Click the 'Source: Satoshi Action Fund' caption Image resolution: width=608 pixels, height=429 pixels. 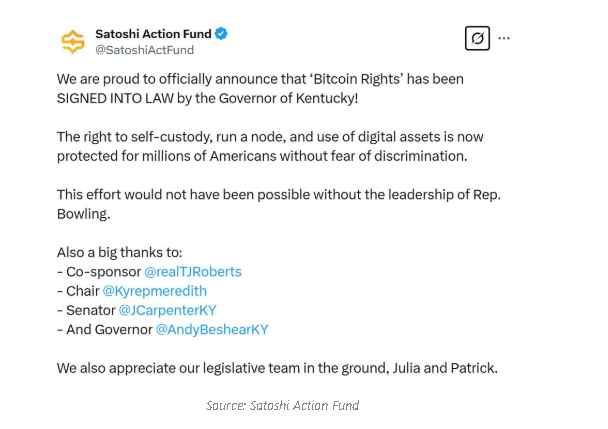(282, 405)
